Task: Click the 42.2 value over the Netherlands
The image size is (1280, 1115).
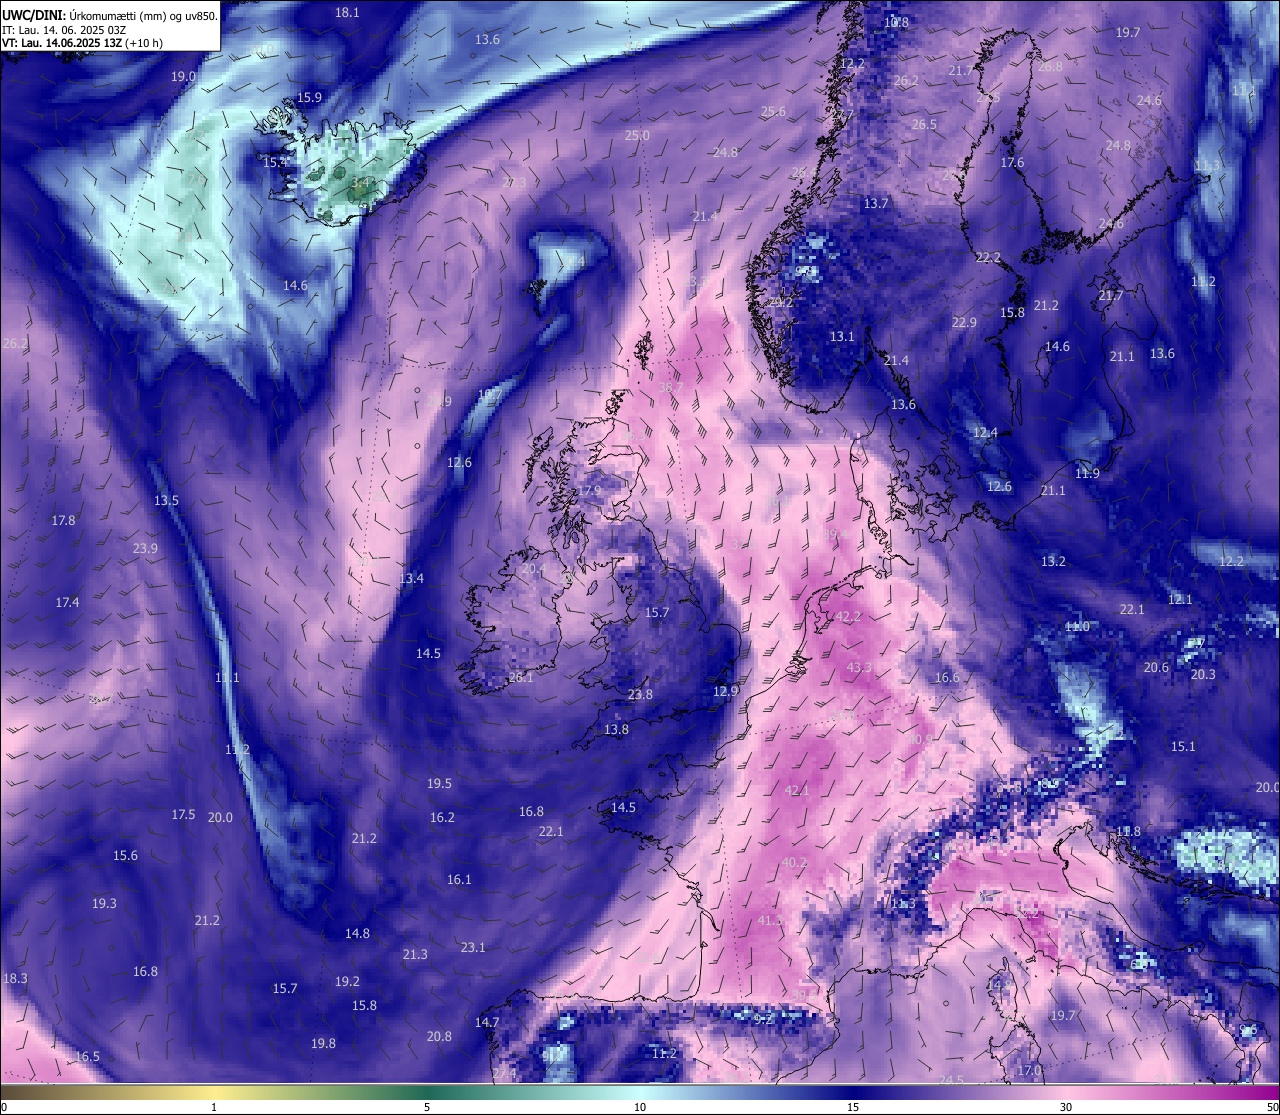Action: [x=848, y=617]
